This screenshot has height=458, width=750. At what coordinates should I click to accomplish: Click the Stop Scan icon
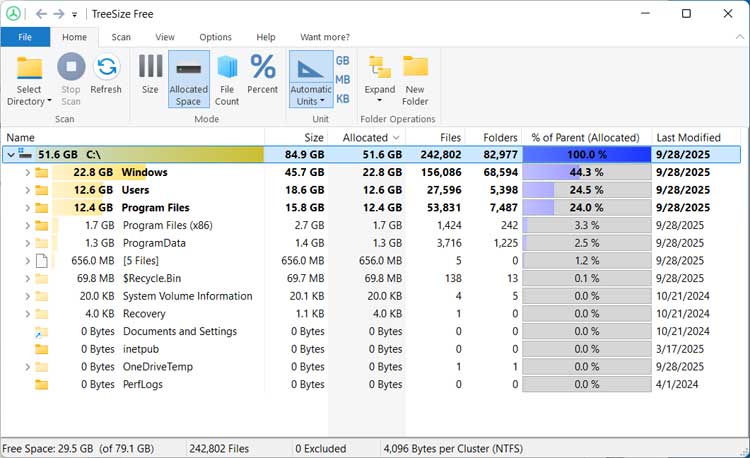[x=71, y=66]
